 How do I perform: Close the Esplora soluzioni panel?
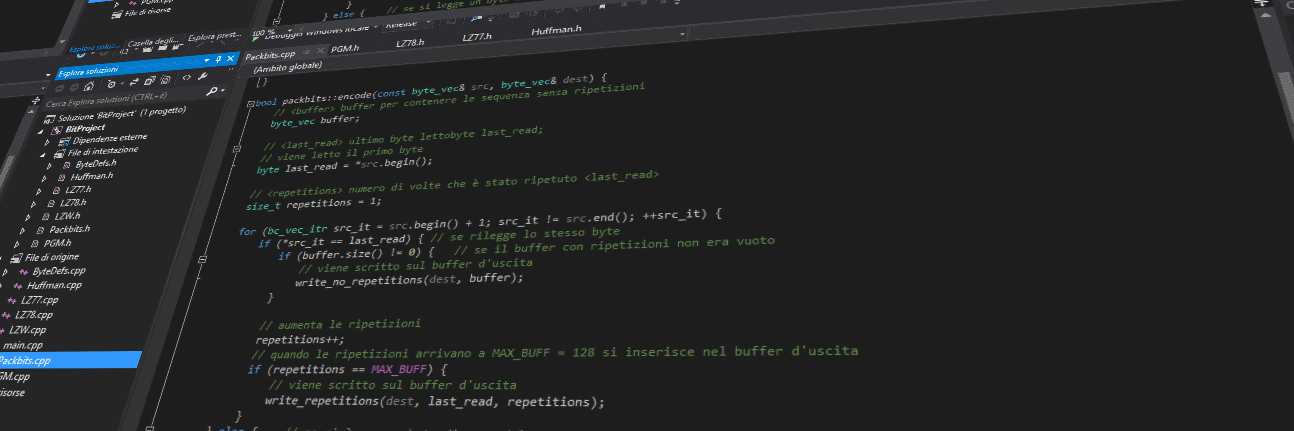click(230, 58)
